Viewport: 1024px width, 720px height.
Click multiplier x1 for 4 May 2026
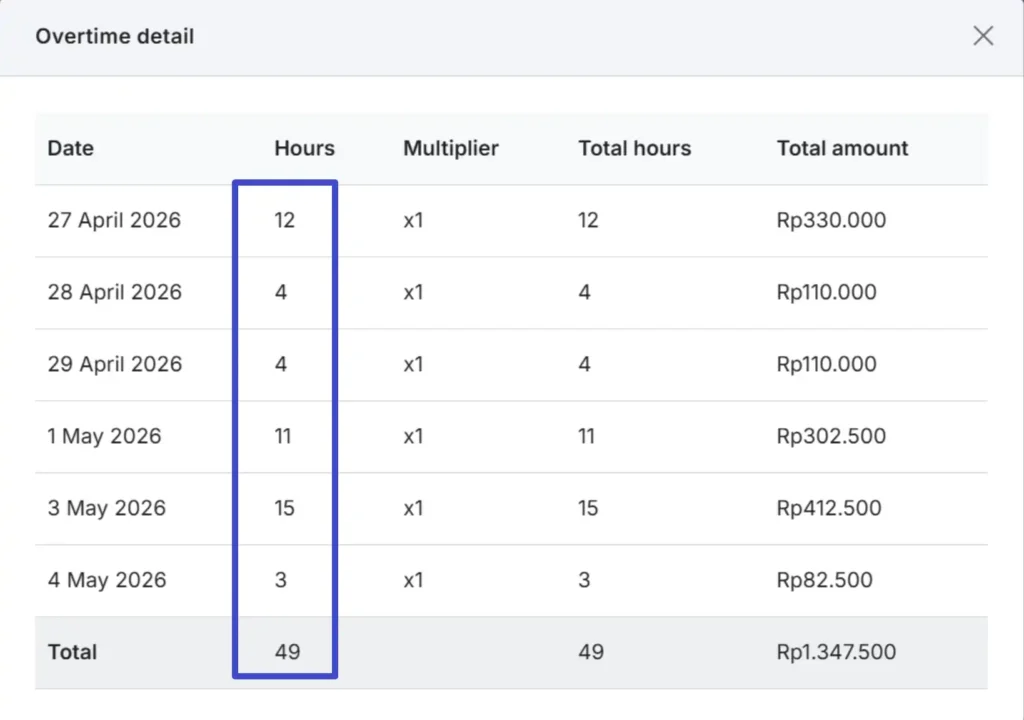coord(413,580)
